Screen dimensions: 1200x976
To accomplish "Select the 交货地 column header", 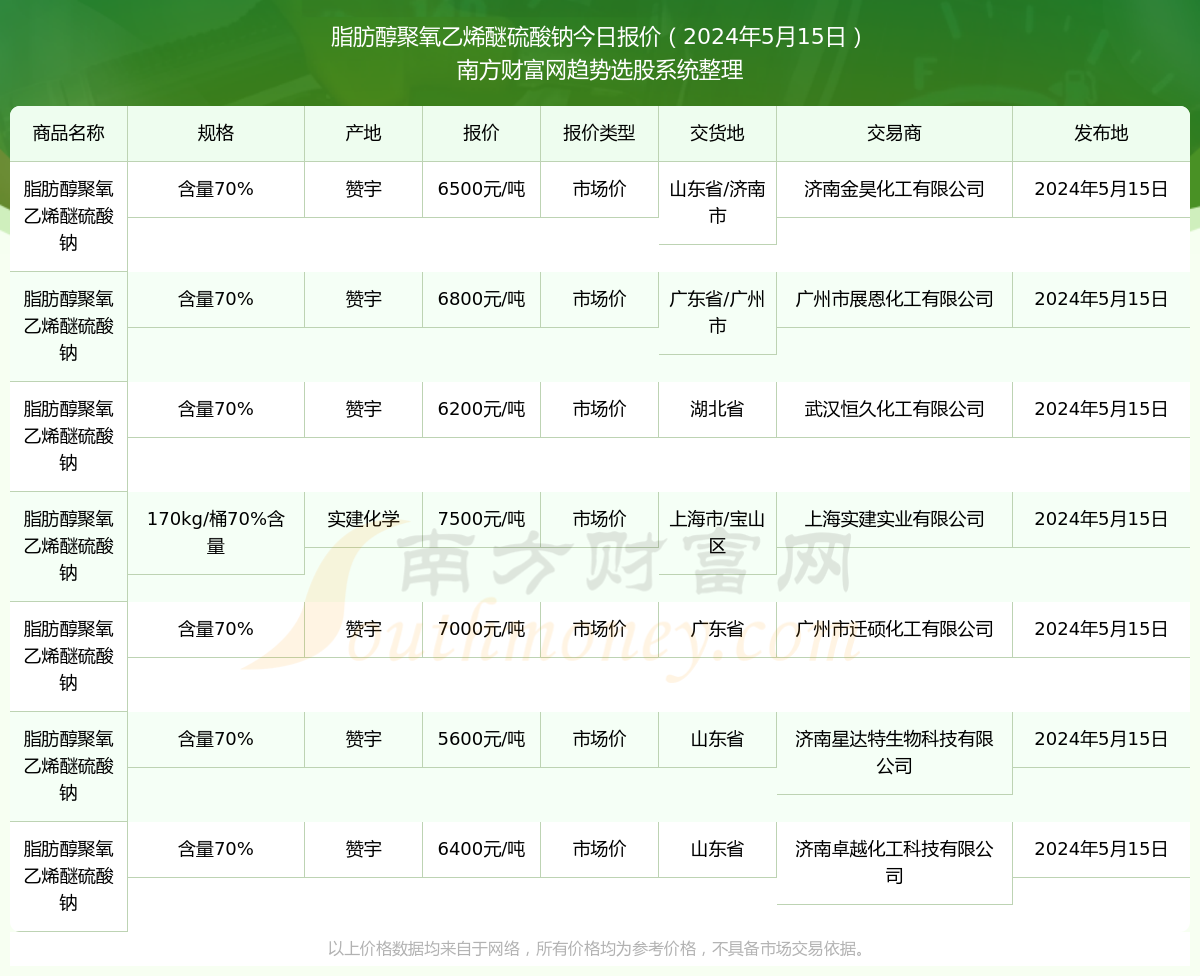I will [718, 133].
